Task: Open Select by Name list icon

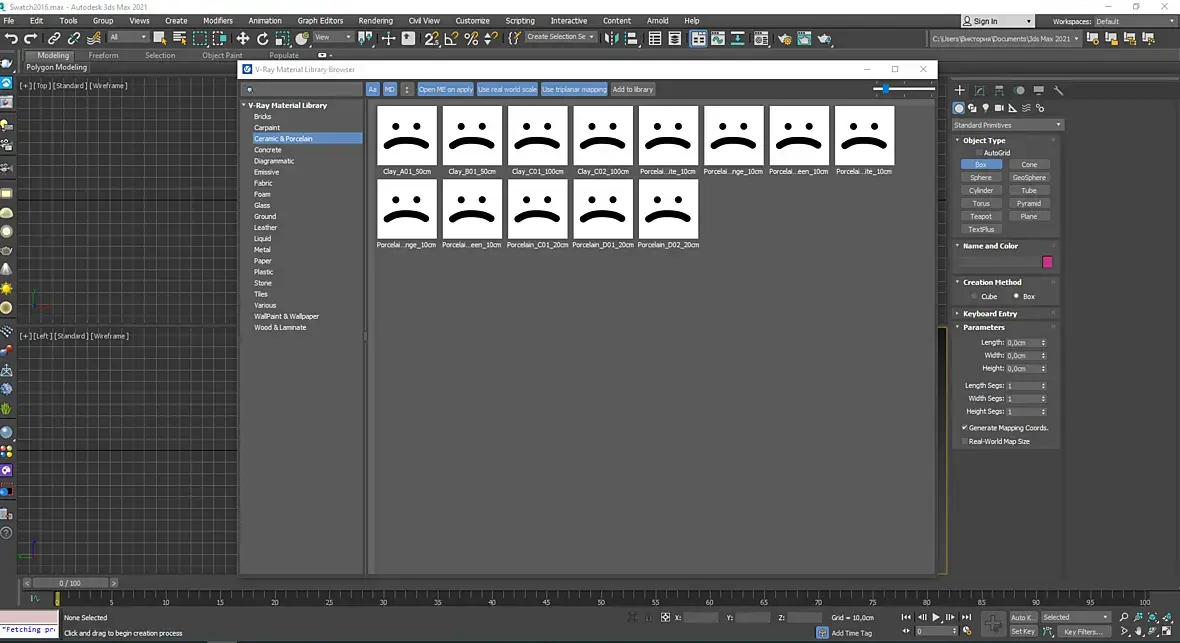Action: click(x=179, y=38)
